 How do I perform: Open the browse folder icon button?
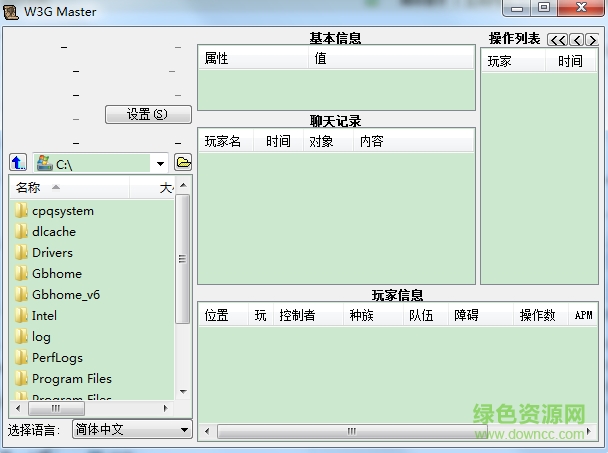coord(183,162)
